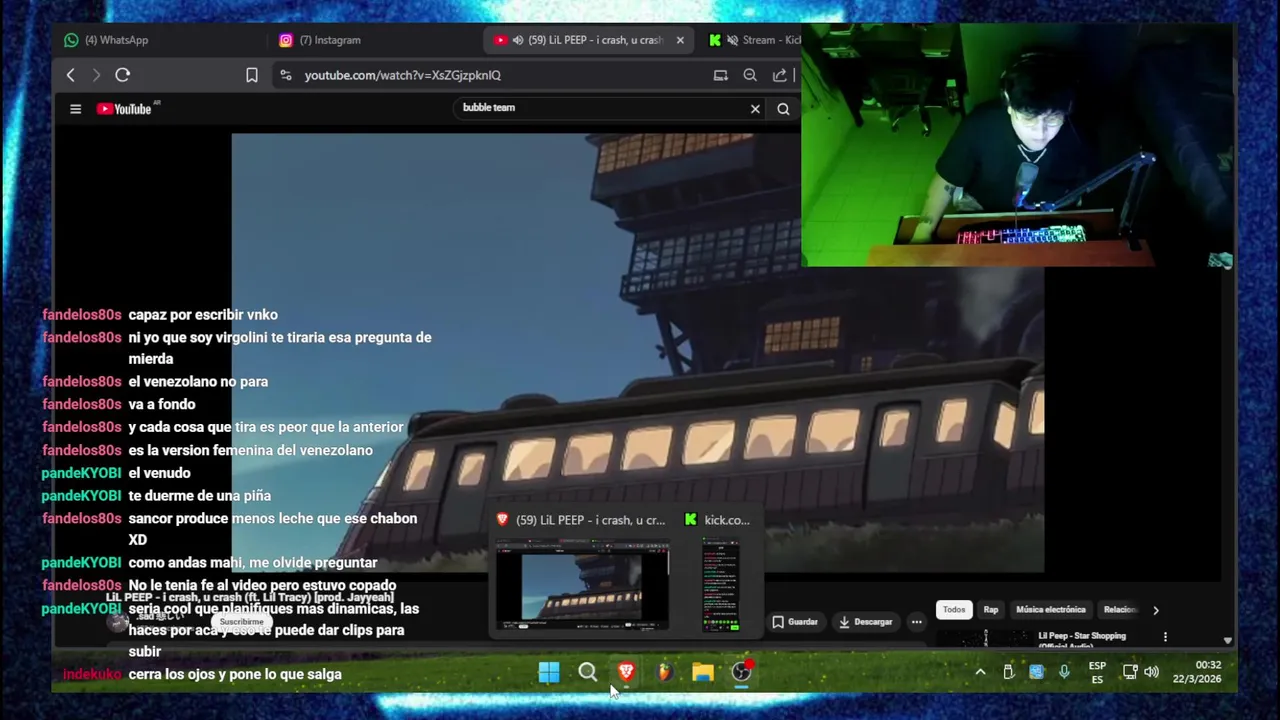Click username indekuko in chat overlay

click(x=91, y=674)
